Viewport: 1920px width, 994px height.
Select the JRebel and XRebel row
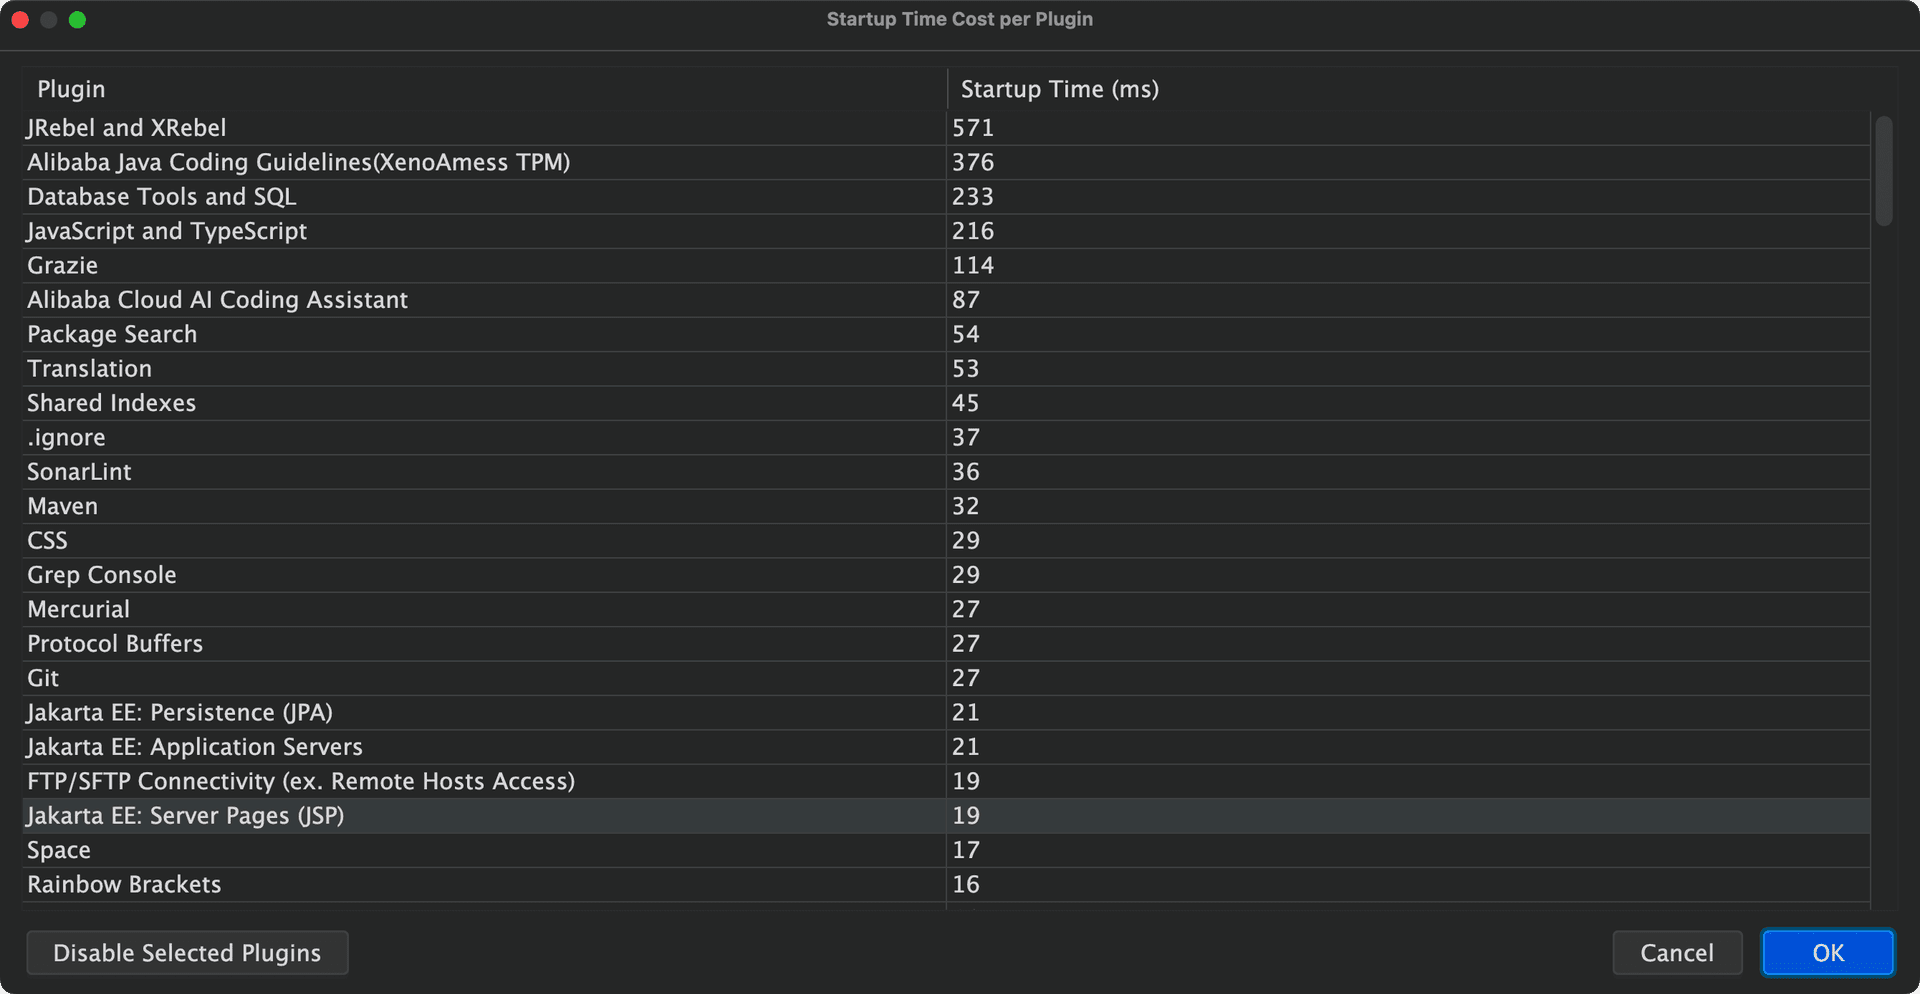(x=946, y=128)
